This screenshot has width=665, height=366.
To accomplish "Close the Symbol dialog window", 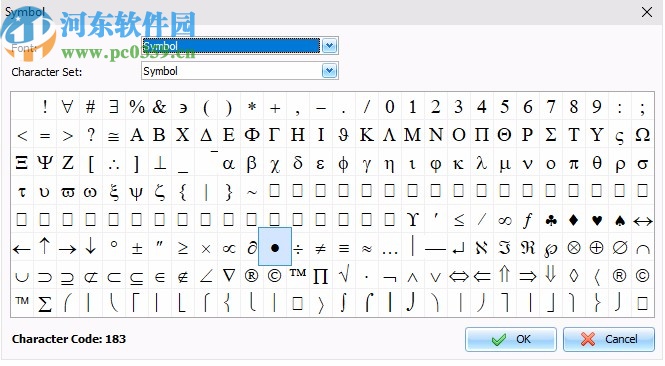I will click(647, 12).
